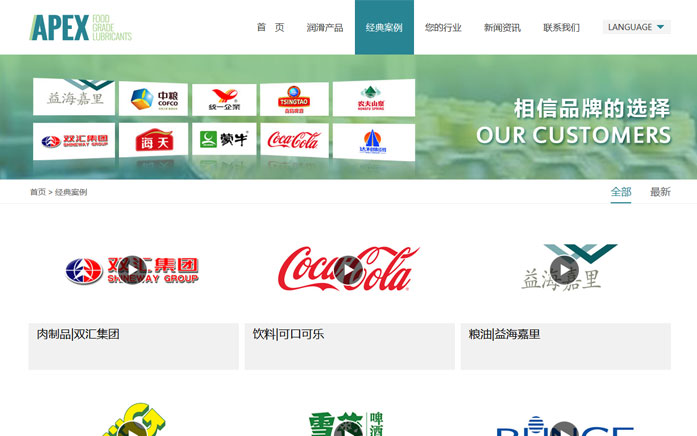Viewport: 697px width, 436px height.
Task: Click the Tsingtao beer logo in banner
Action: click(294, 99)
